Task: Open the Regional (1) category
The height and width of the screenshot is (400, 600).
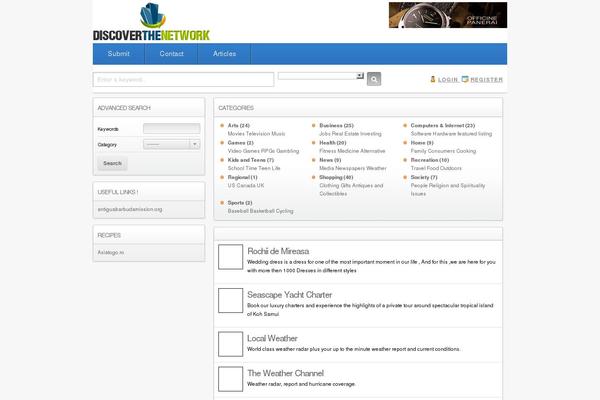Action: coord(242,177)
